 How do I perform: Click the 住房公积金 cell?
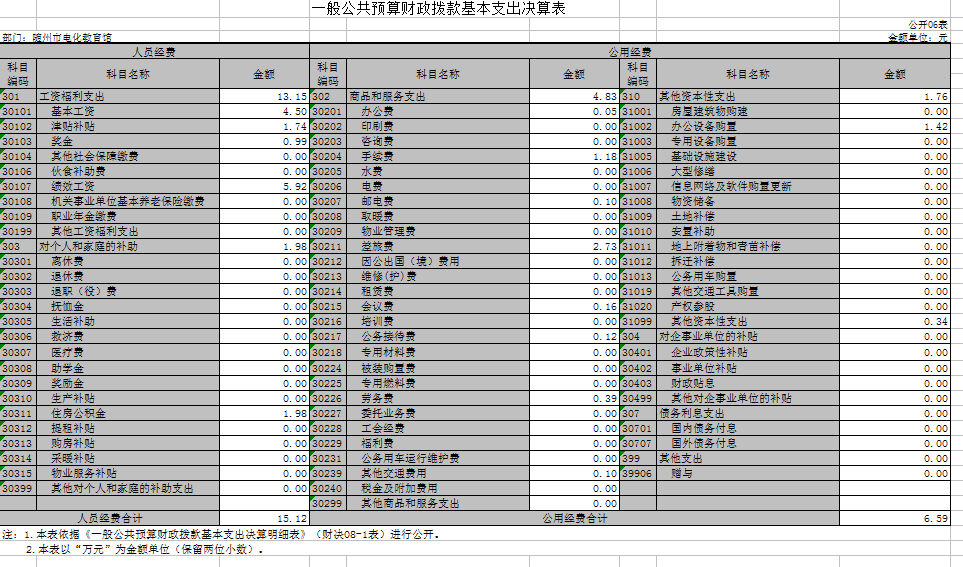point(128,413)
